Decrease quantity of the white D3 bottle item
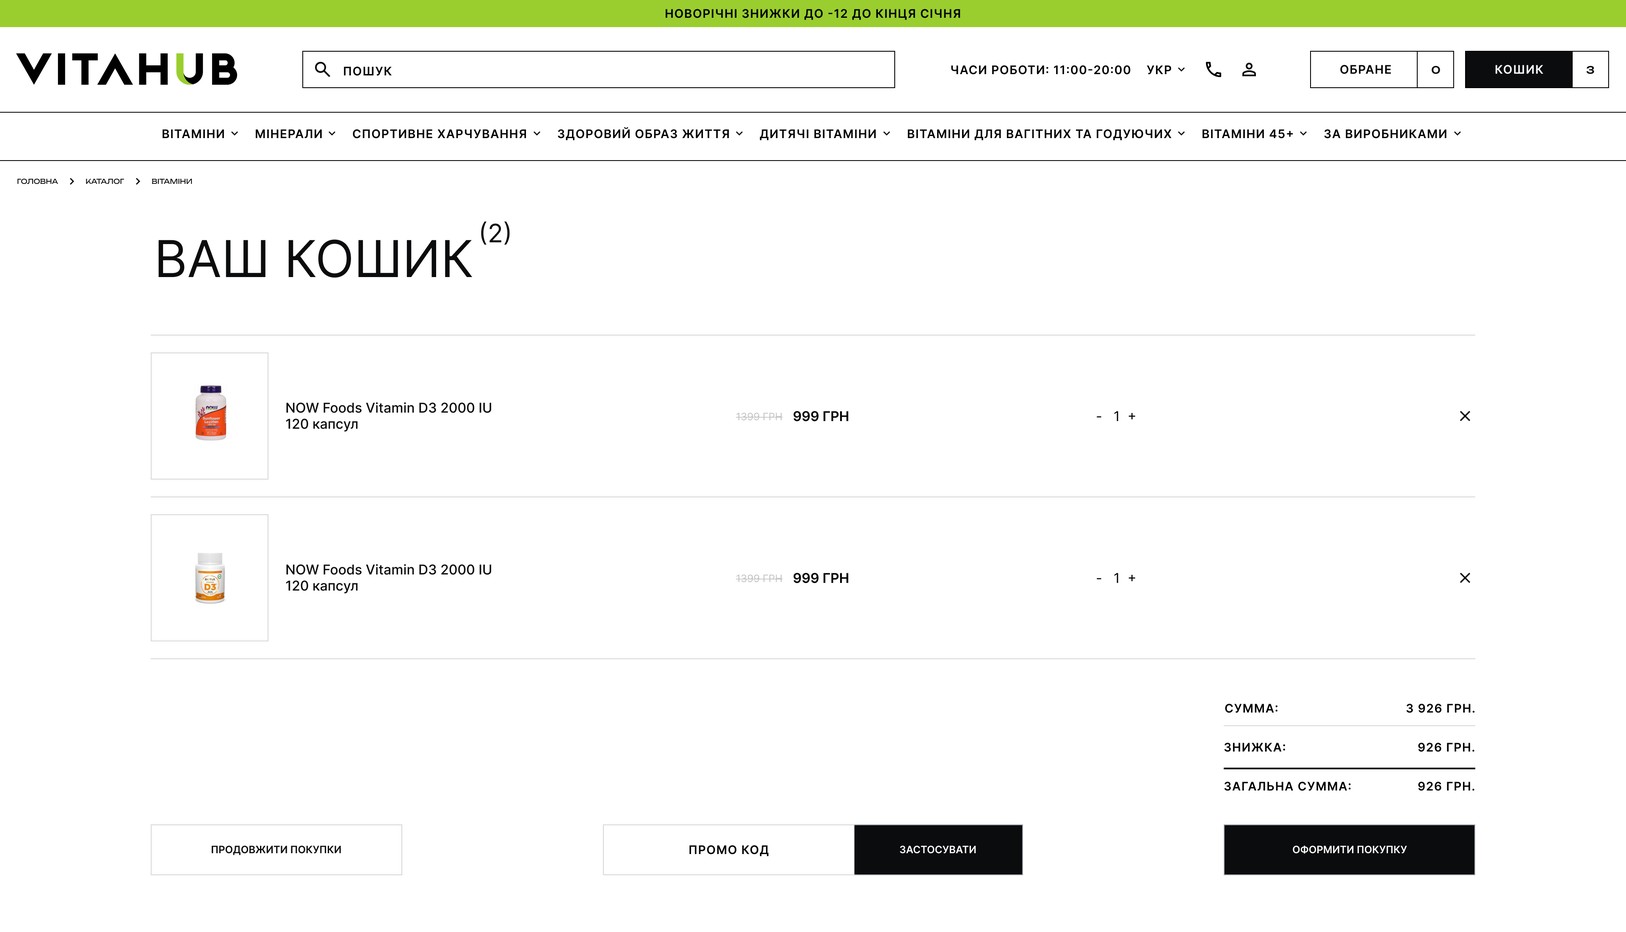 (1099, 578)
